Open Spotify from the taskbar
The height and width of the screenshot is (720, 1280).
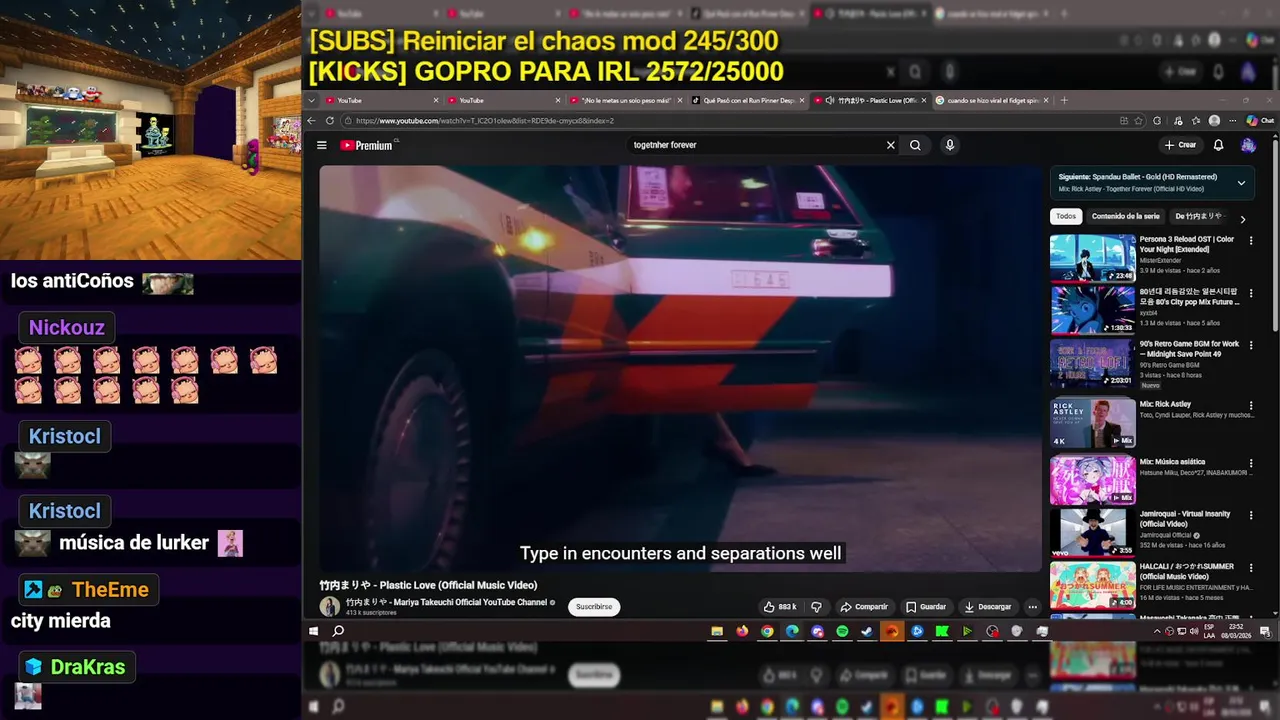click(x=842, y=631)
